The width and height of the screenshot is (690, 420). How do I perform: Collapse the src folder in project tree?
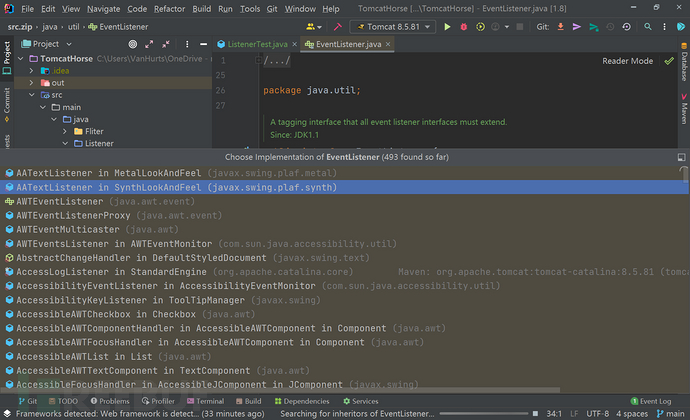coord(31,94)
